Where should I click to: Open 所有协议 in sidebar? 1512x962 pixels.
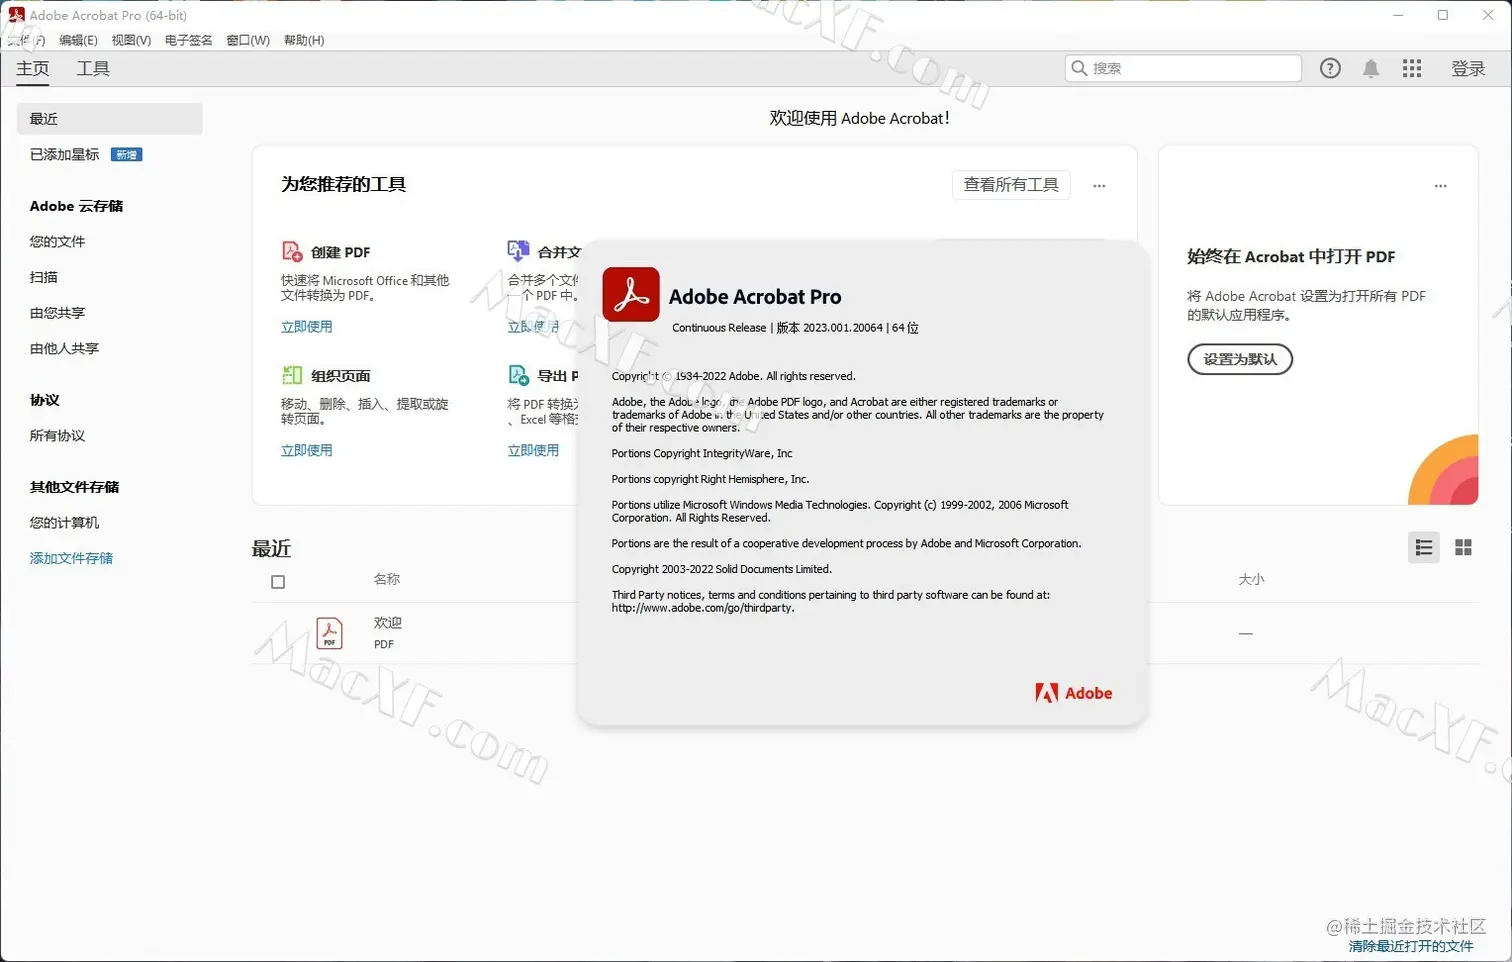57,436
